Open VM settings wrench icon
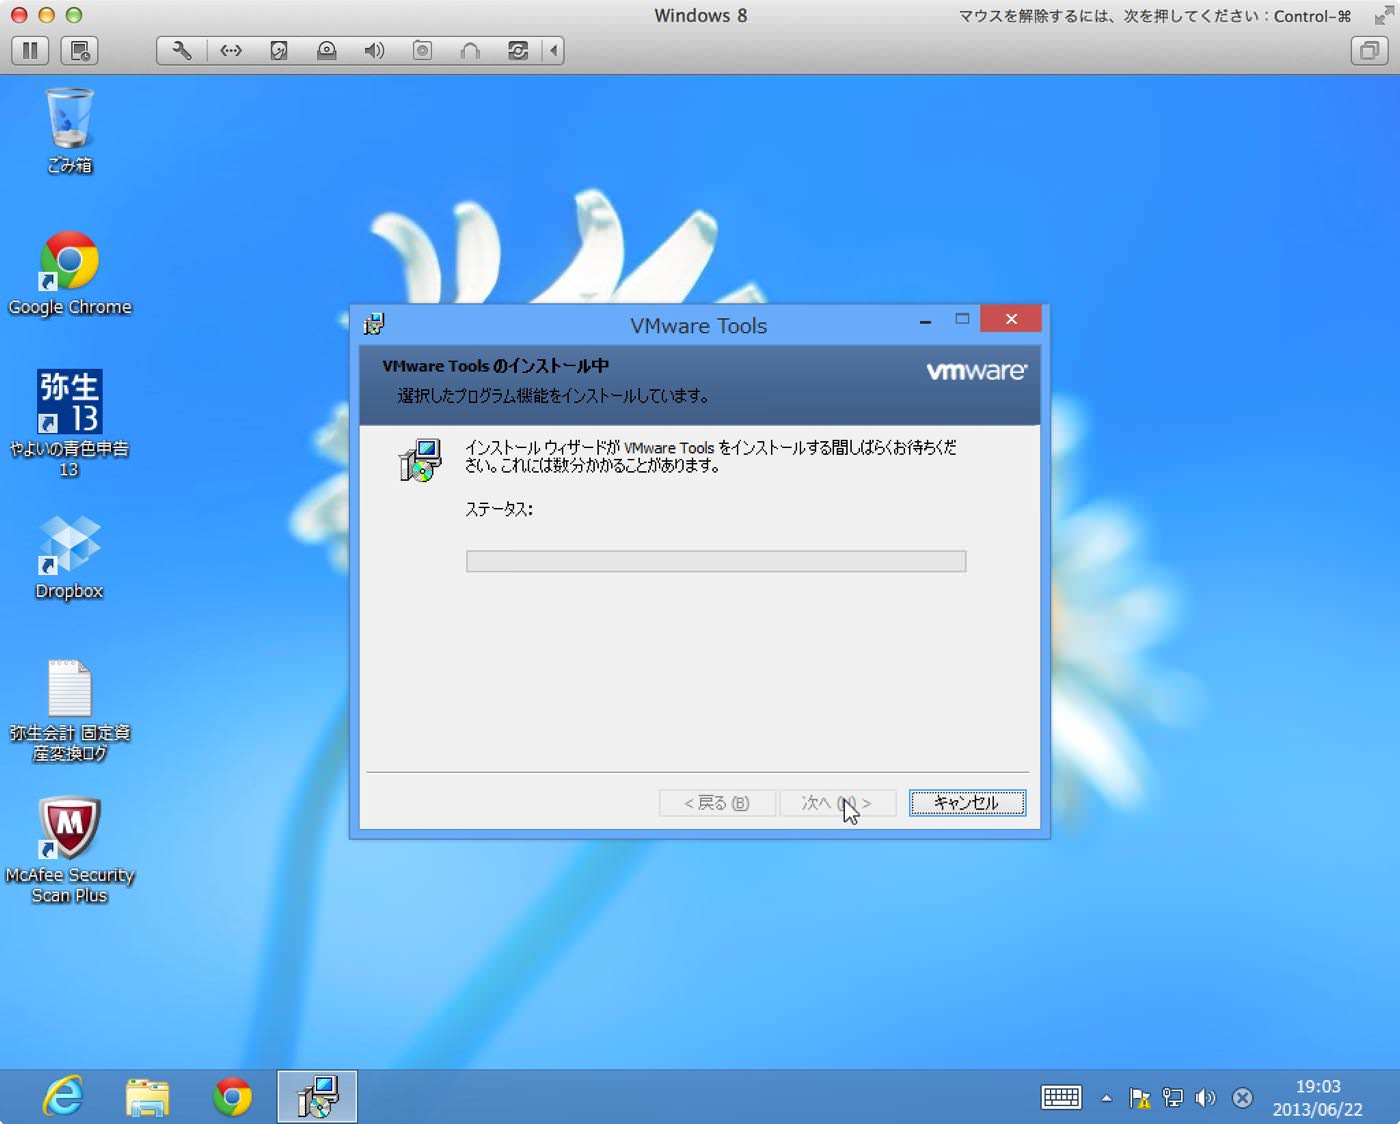The height and width of the screenshot is (1124, 1400). [x=182, y=50]
